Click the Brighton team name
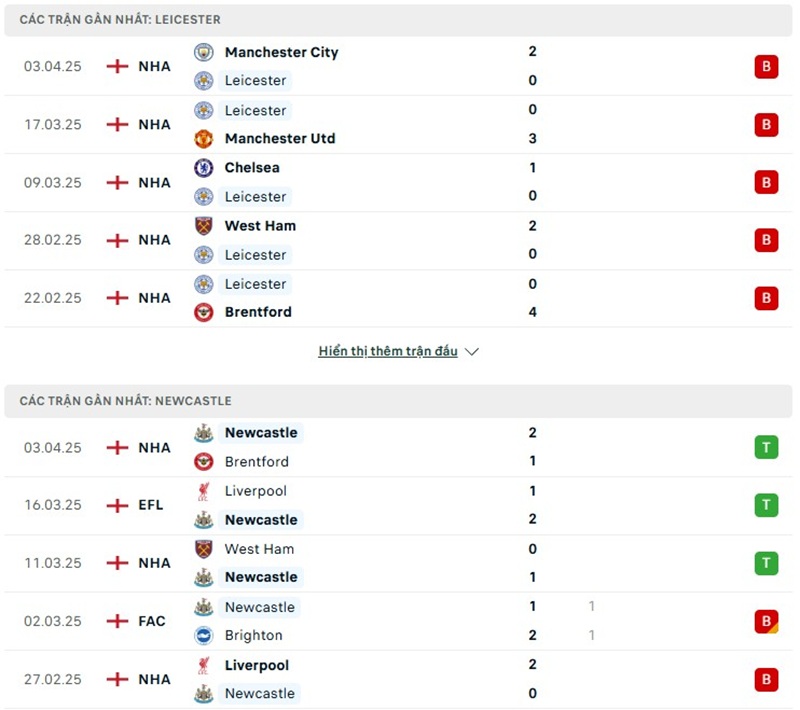Viewport: 800px width, 710px height. (x=253, y=635)
